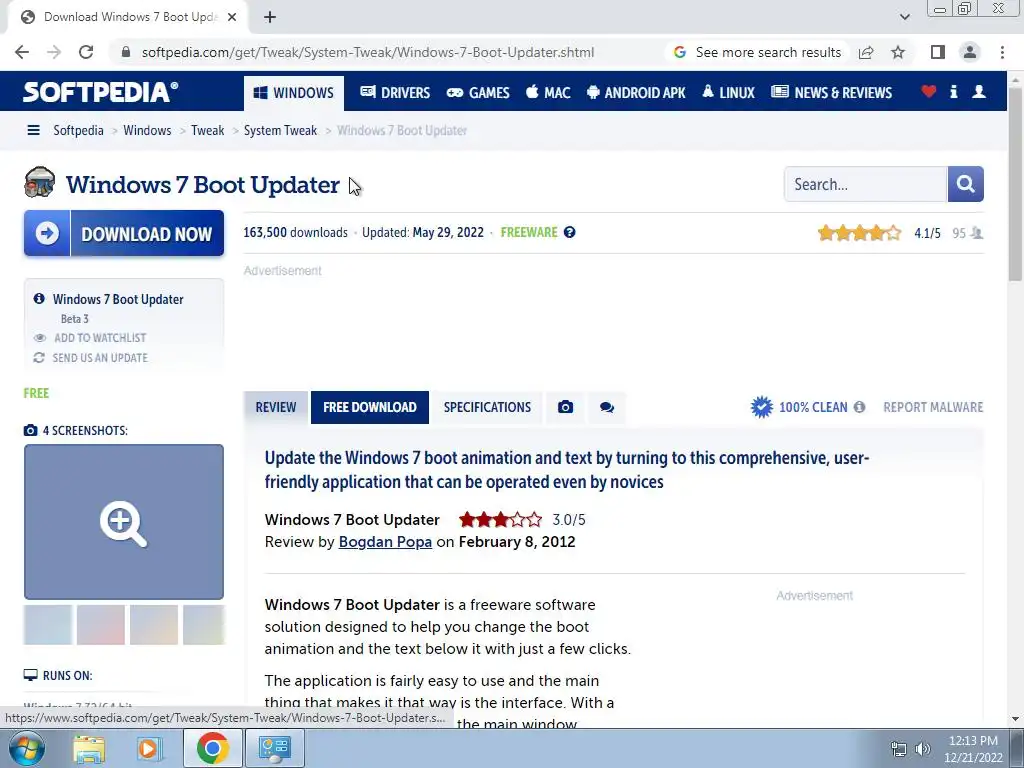Open Bogdan Popa author link
Viewport: 1024px width, 768px height.
385,542
